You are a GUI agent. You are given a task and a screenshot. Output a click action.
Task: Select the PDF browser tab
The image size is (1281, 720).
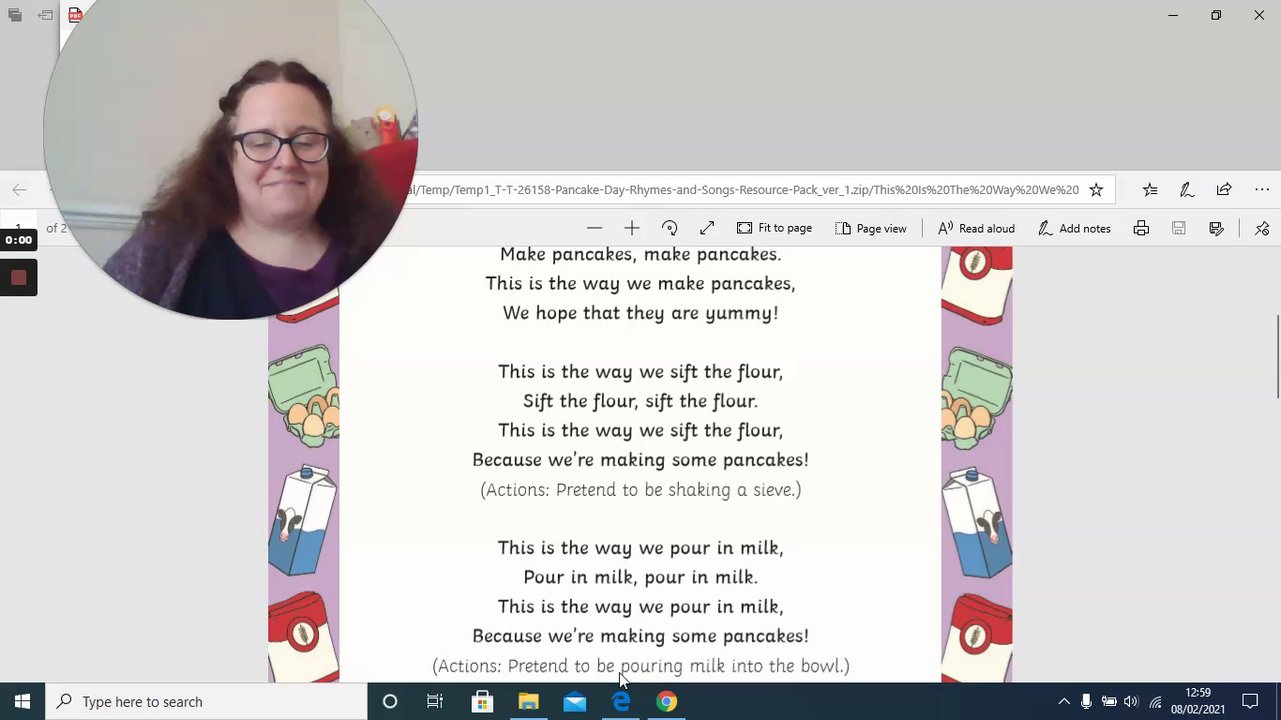point(76,15)
